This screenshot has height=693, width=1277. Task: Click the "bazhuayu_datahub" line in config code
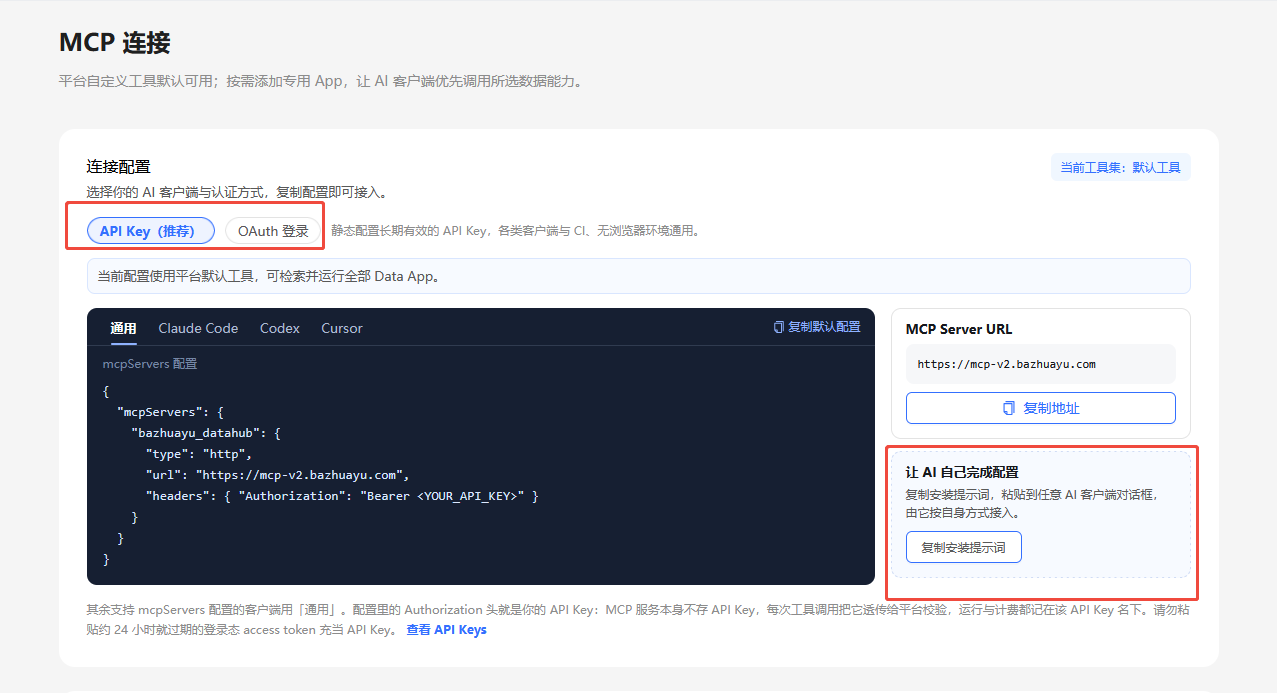pyautogui.click(x=207, y=433)
